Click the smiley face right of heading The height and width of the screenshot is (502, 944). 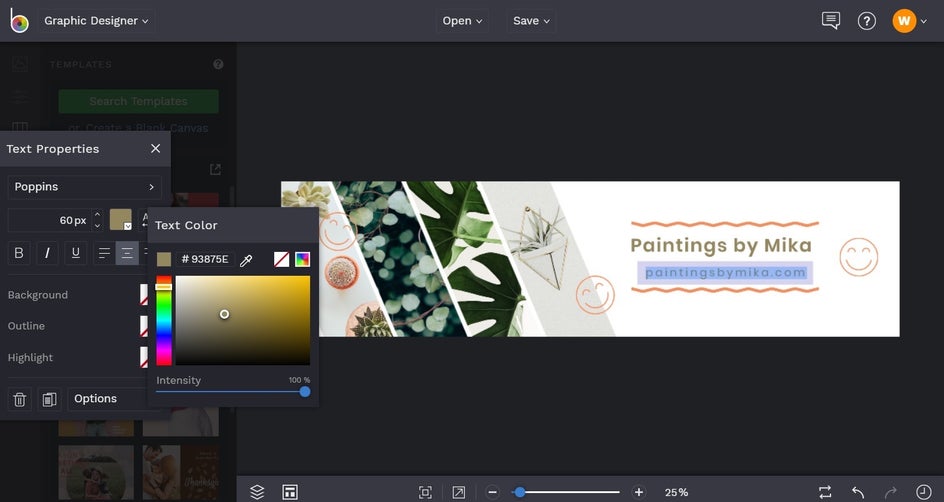click(859, 257)
